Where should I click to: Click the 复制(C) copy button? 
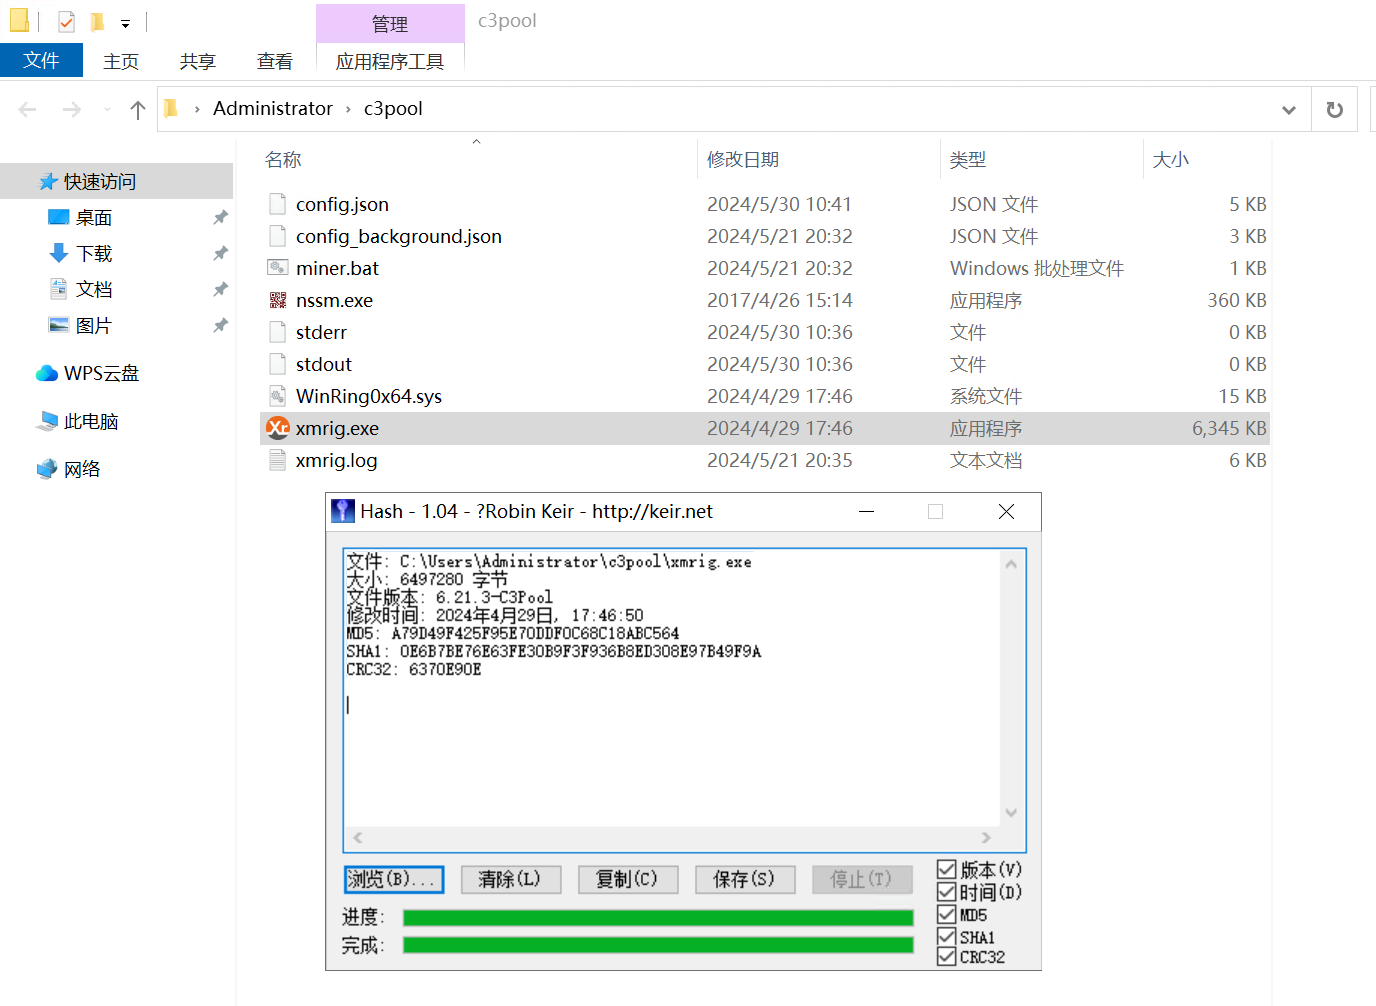pyautogui.click(x=628, y=879)
